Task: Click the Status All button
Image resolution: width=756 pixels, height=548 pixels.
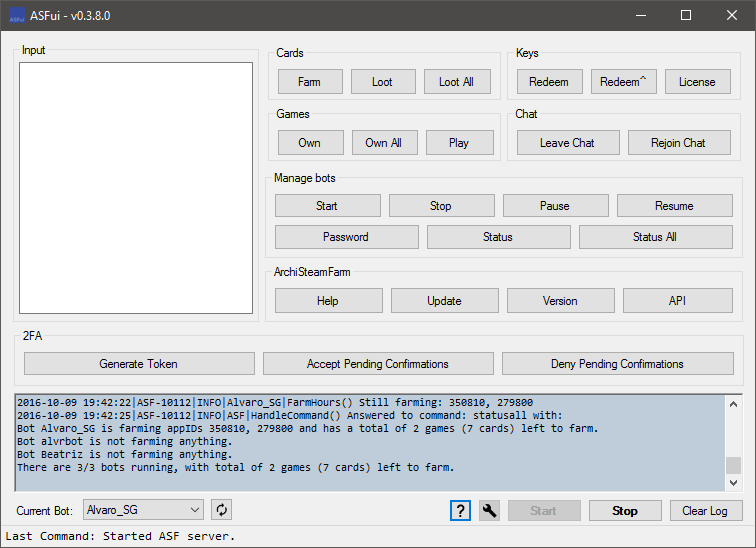Action: click(x=656, y=237)
